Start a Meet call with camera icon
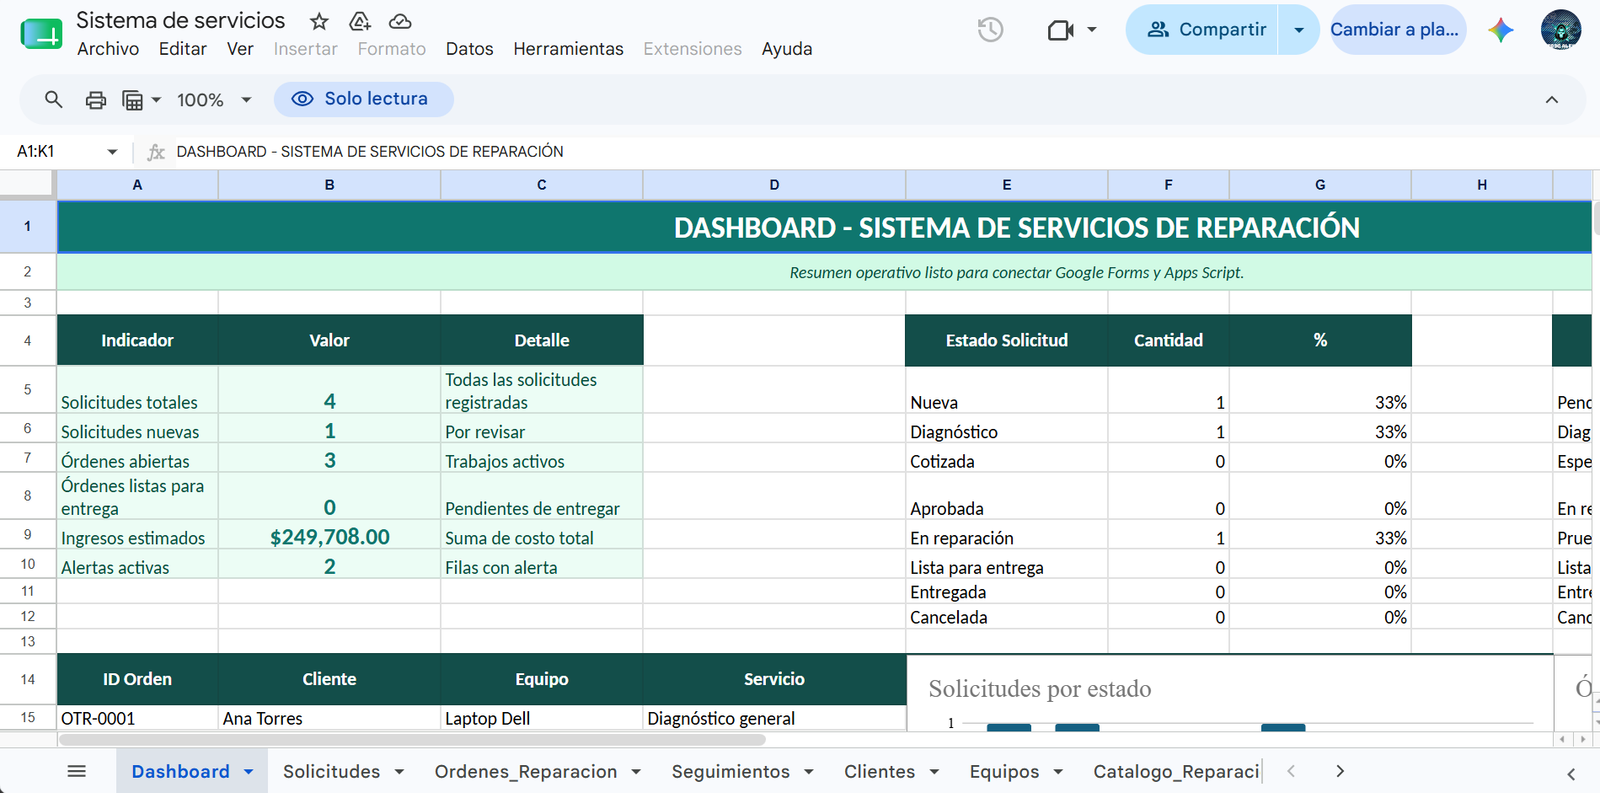 coord(1060,30)
